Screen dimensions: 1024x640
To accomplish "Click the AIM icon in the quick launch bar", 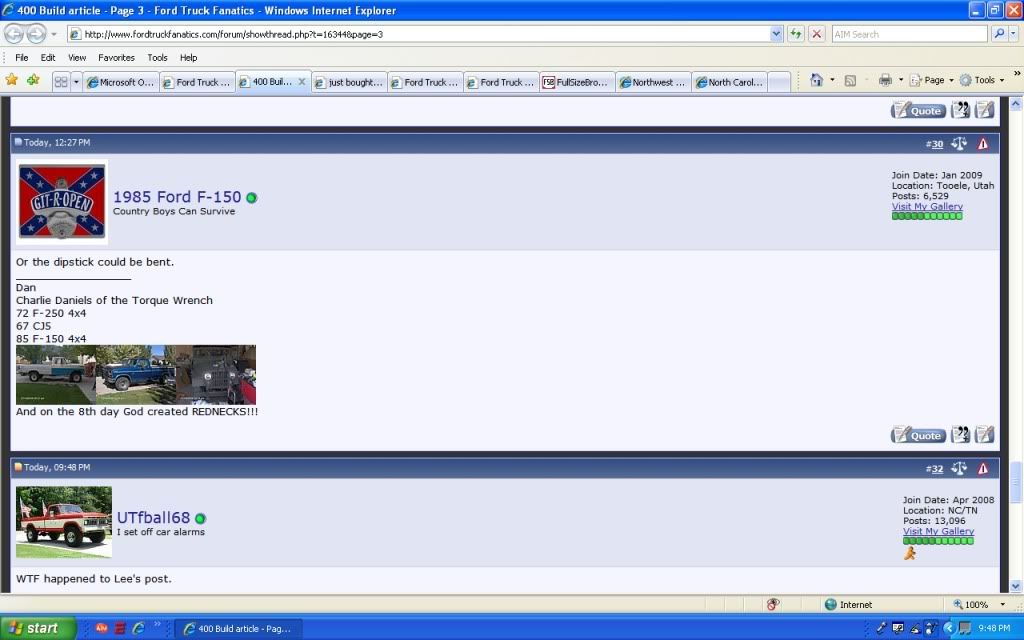I will 101,628.
